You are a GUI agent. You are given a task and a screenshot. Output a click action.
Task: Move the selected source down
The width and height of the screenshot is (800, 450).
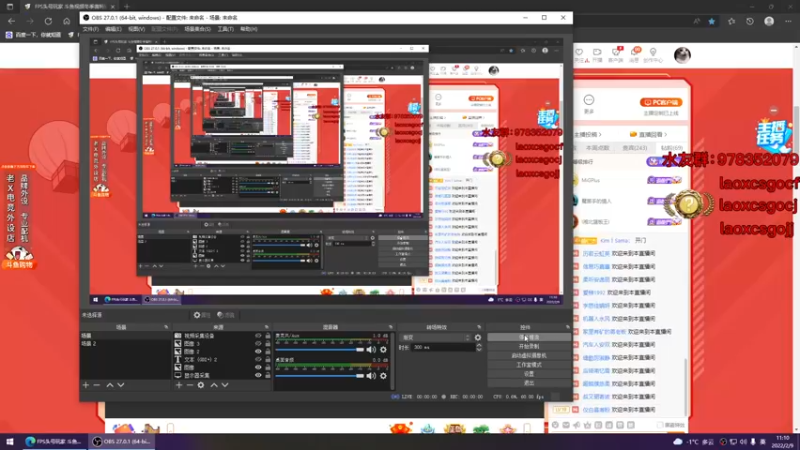click(x=225, y=385)
